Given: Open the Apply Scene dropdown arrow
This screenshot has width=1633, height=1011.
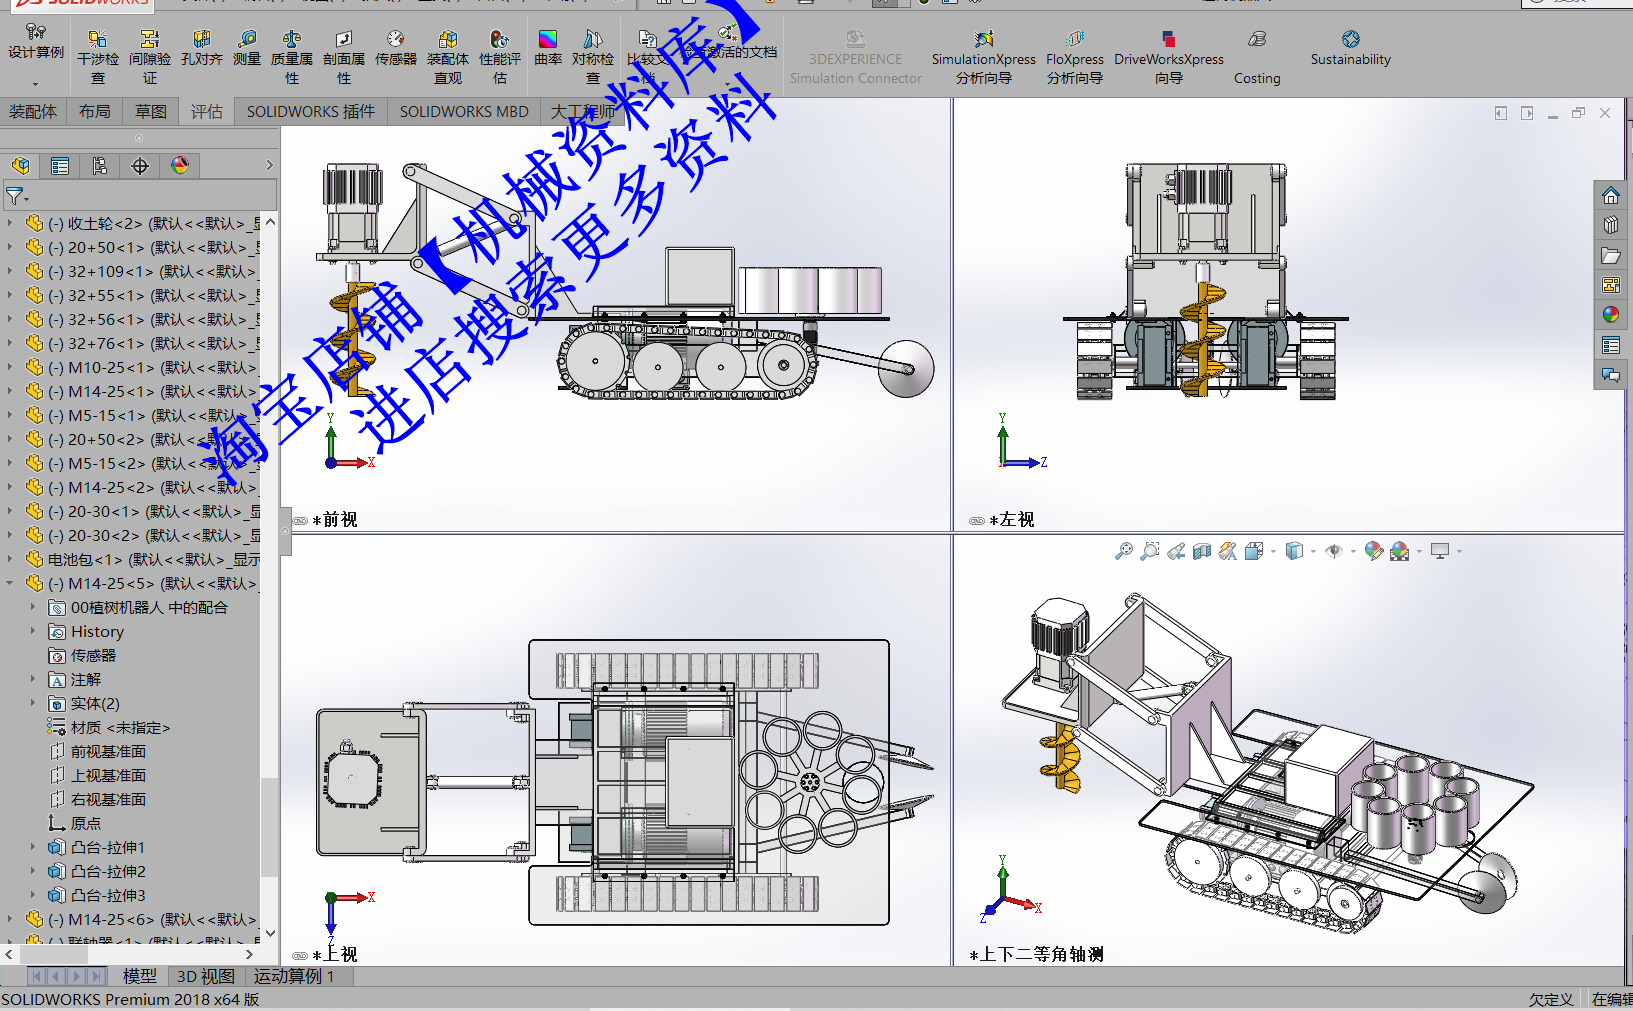Looking at the screenshot, I should tap(1418, 551).
